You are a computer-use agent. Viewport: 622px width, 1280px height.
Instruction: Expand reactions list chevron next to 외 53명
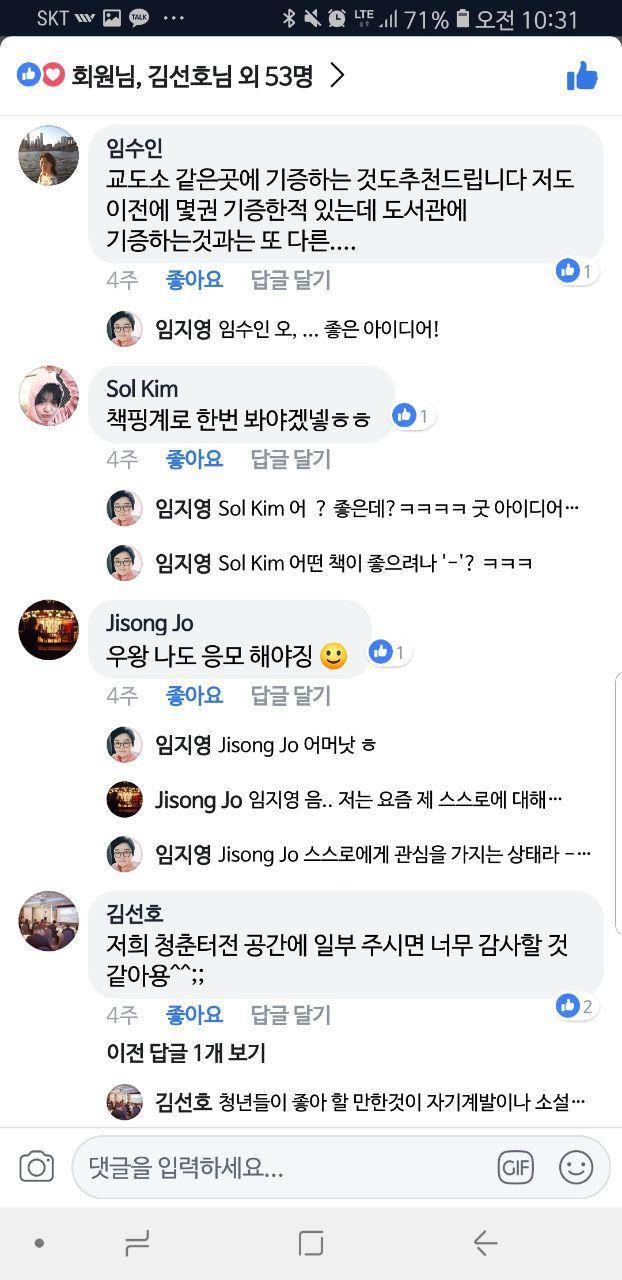click(337, 76)
